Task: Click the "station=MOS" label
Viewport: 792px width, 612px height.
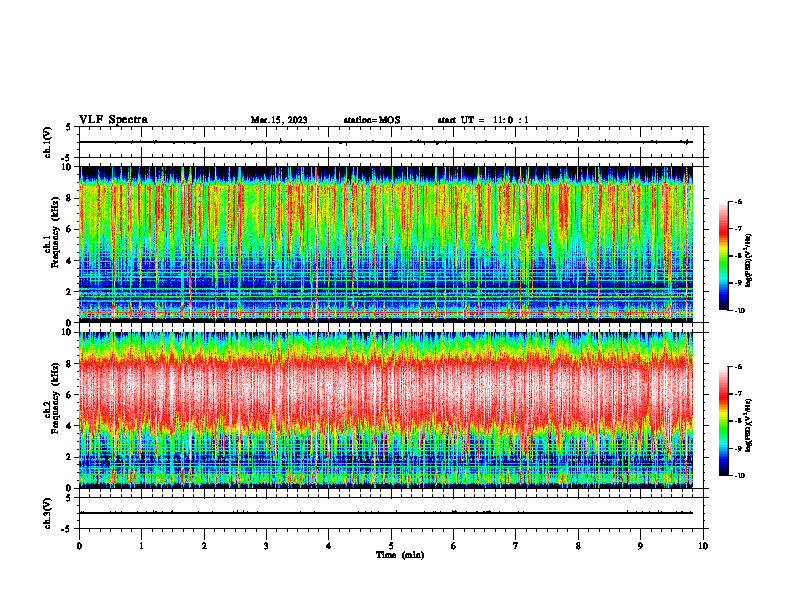Action: pos(372,120)
